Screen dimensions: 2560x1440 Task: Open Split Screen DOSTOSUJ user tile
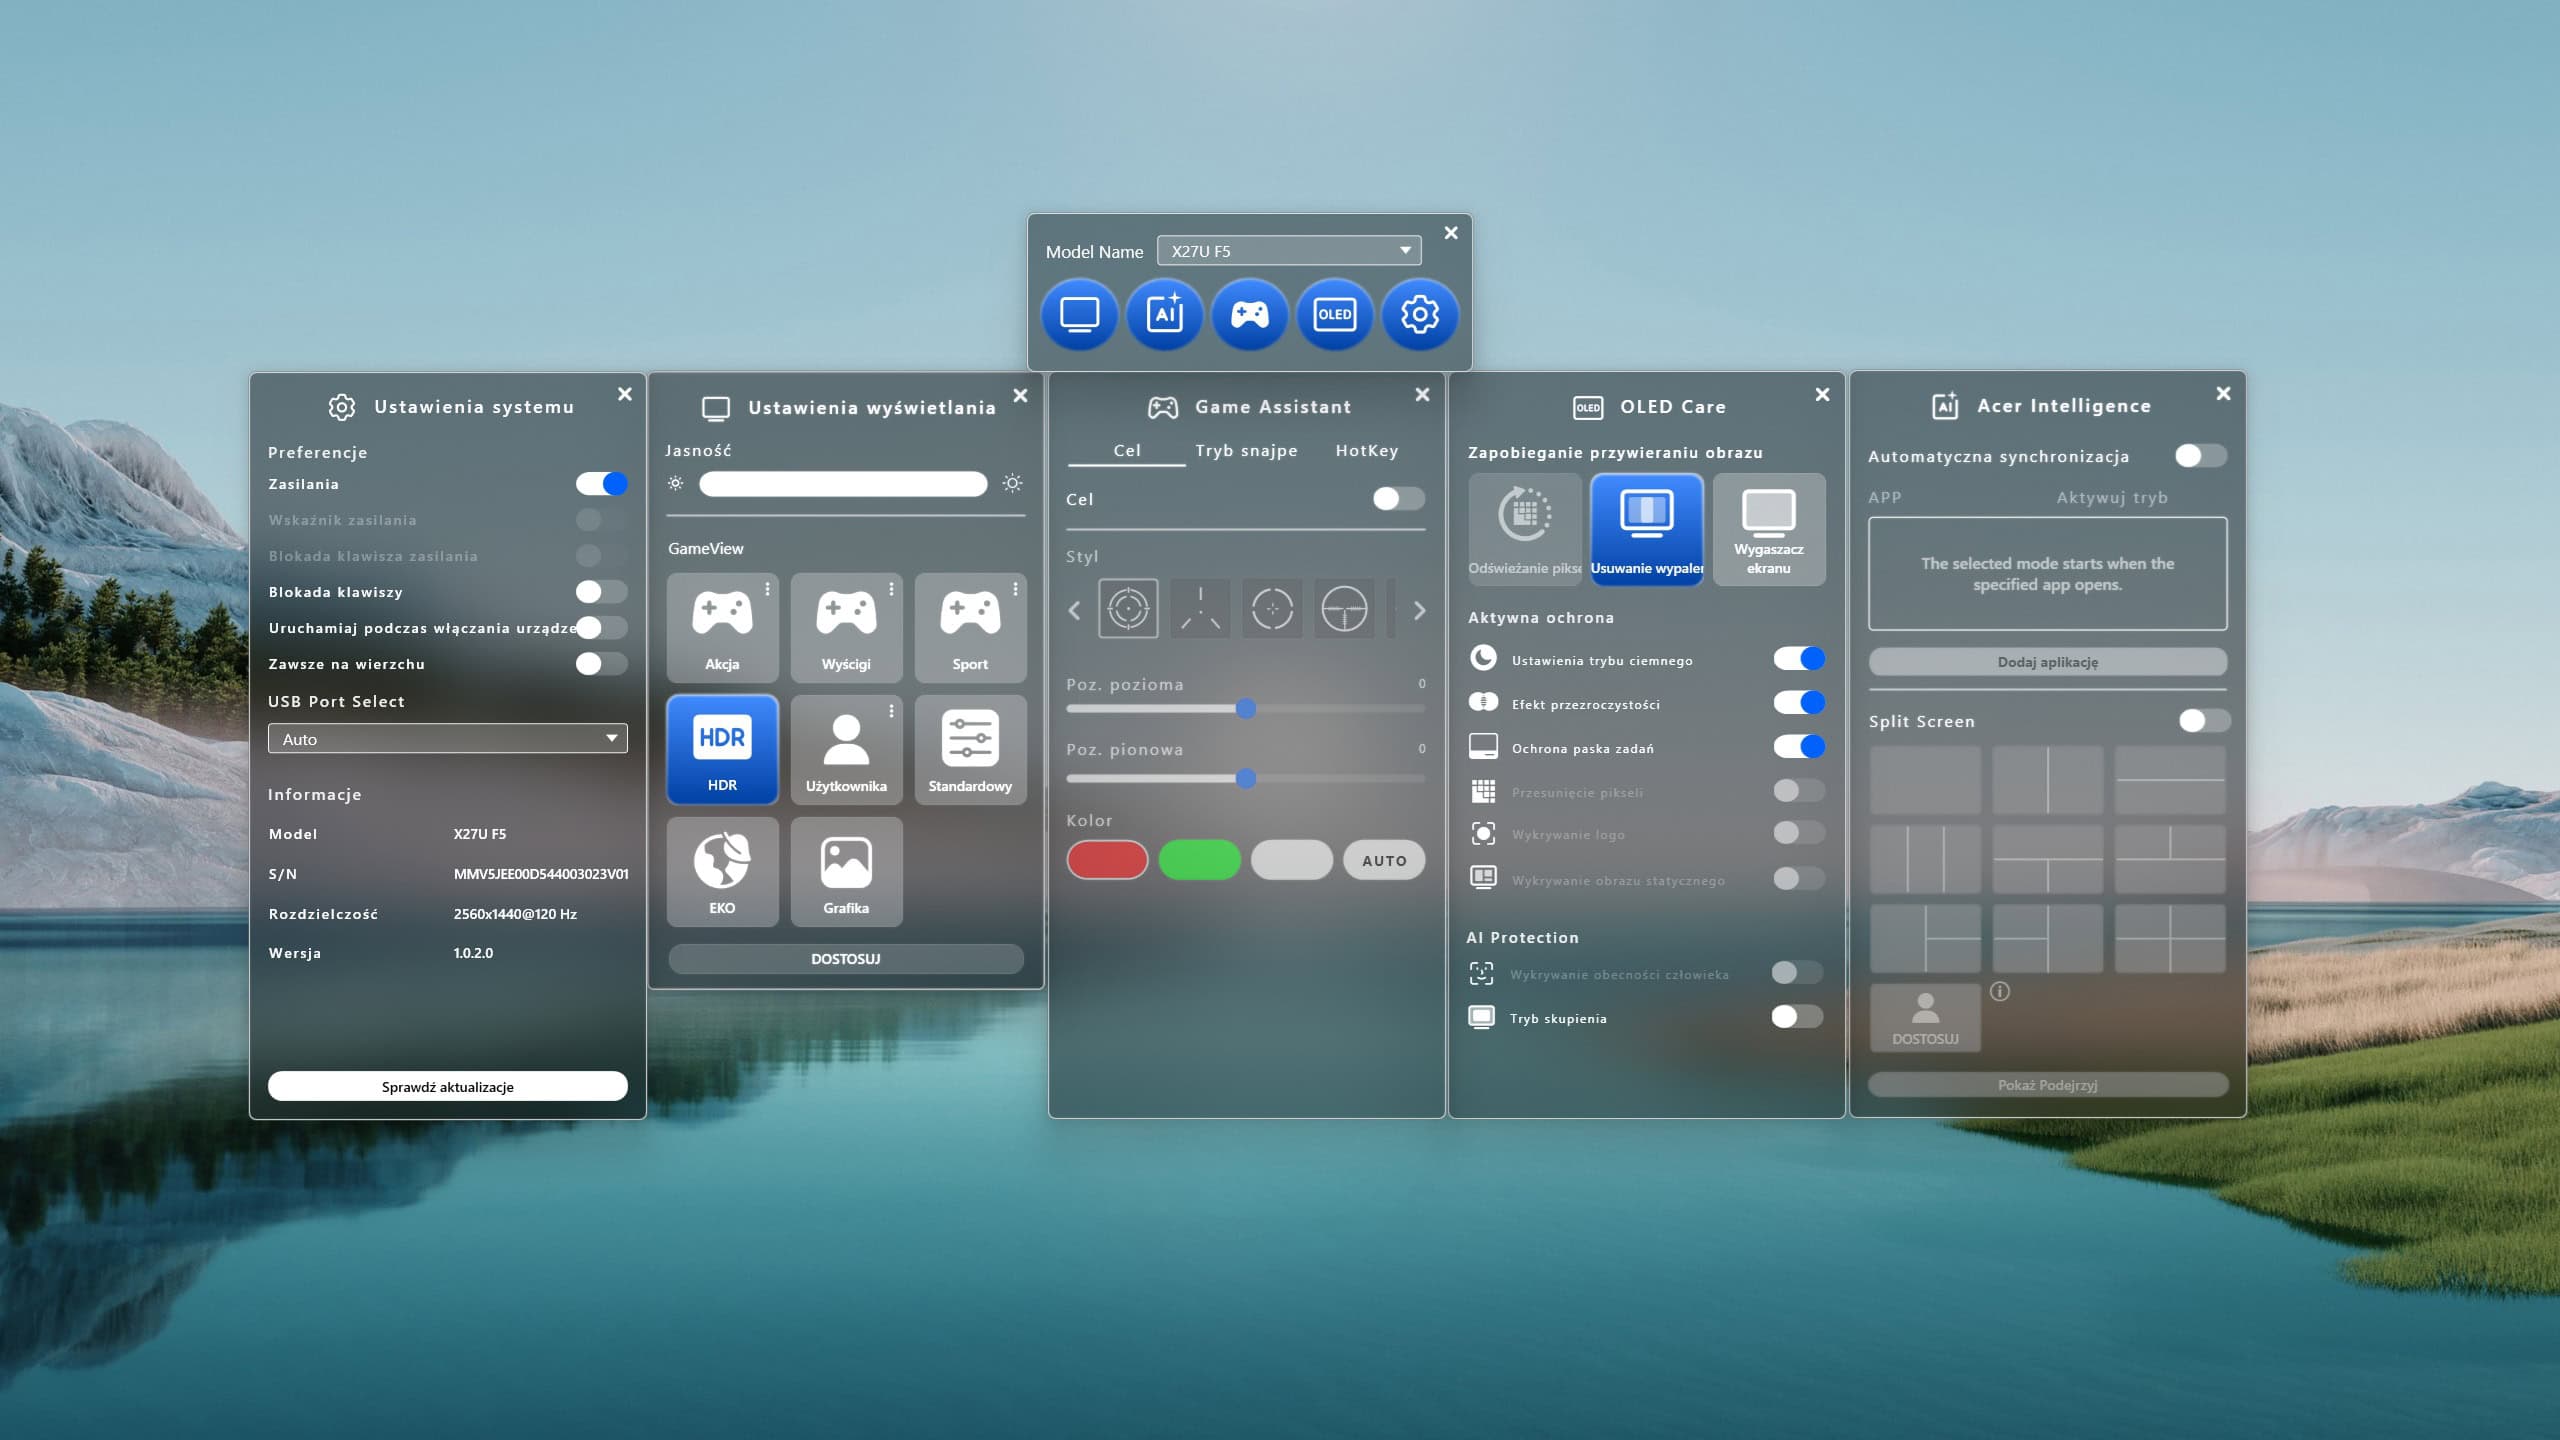tap(1925, 1017)
